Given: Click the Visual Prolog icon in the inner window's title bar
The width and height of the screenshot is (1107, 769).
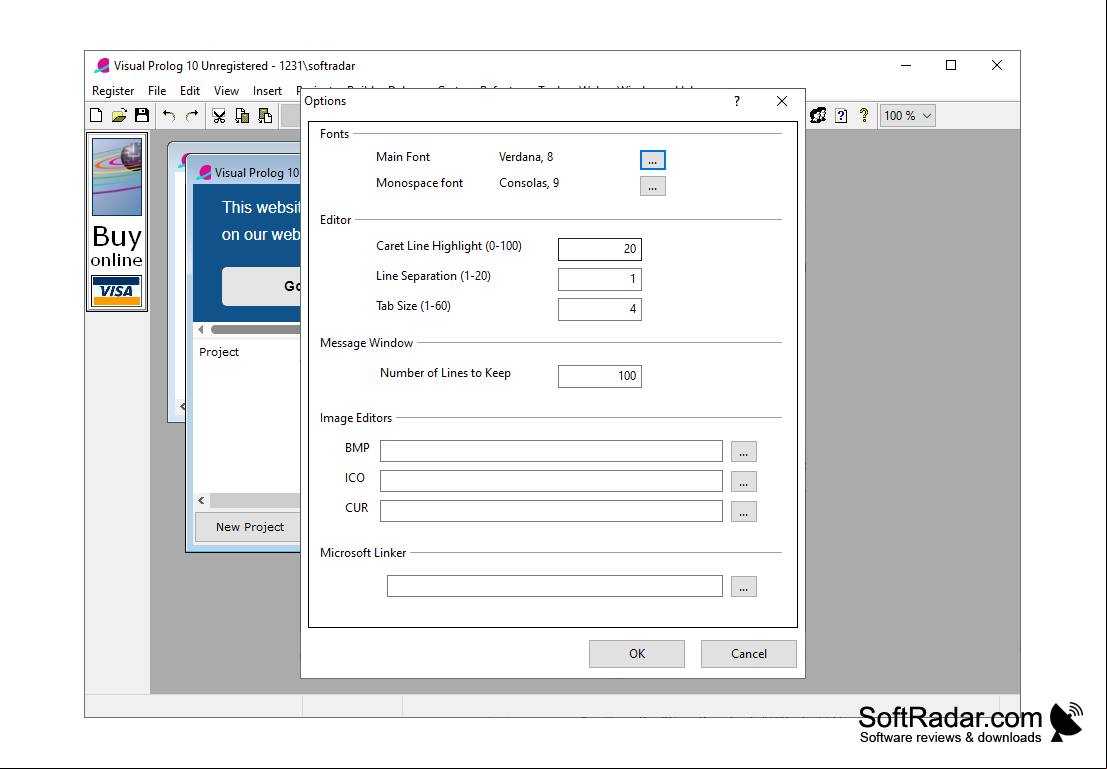Looking at the screenshot, I should point(205,172).
